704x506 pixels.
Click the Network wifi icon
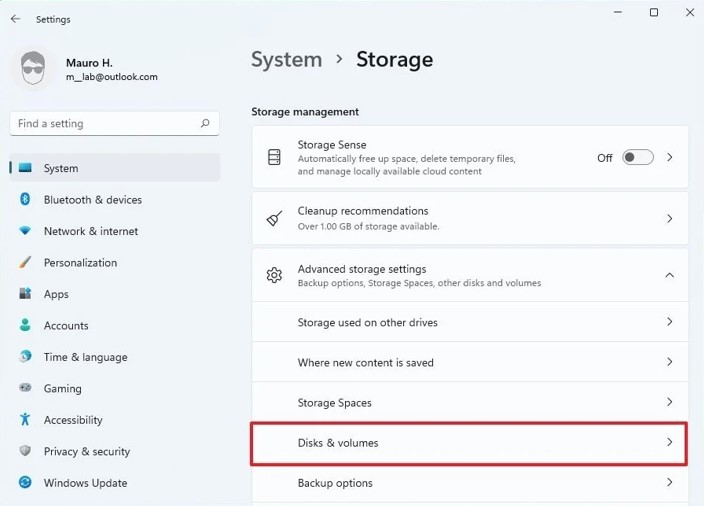click(x=25, y=231)
